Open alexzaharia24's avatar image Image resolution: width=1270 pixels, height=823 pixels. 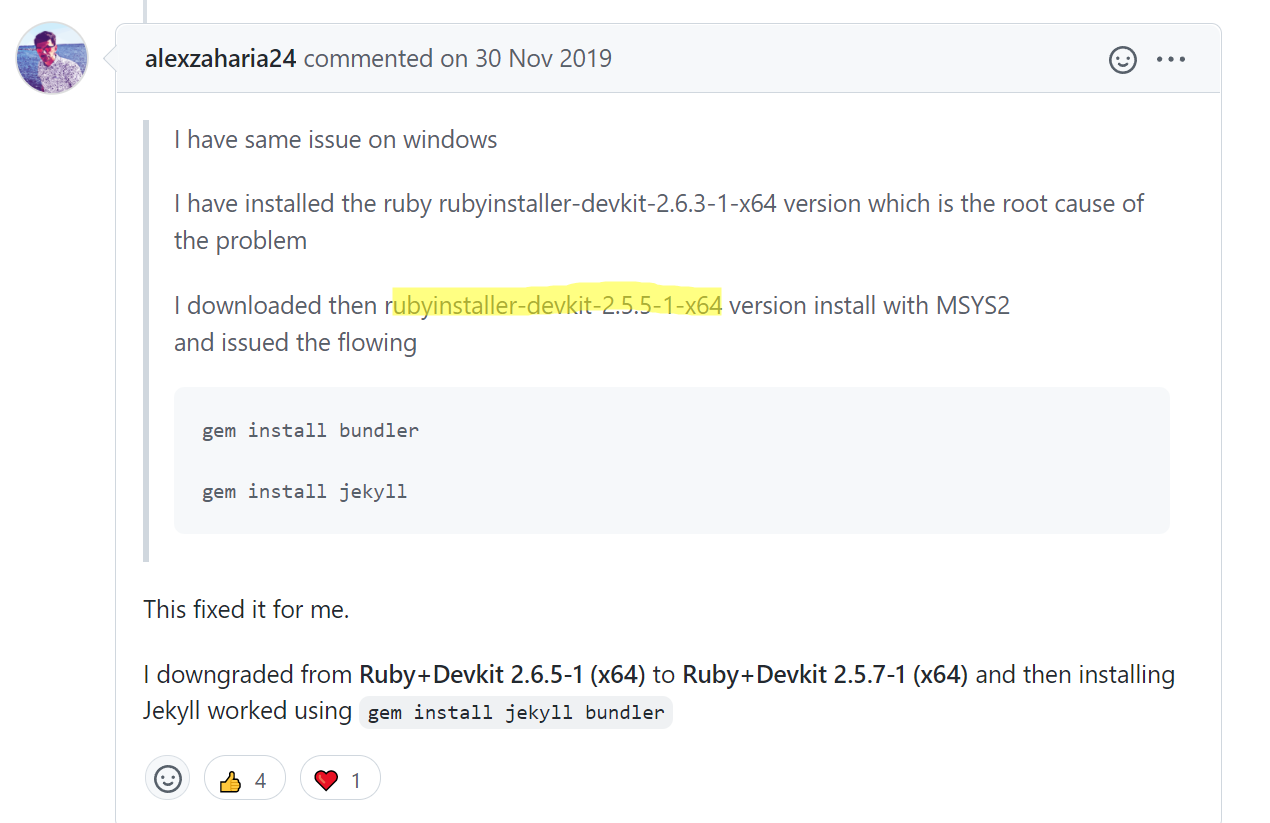52,58
